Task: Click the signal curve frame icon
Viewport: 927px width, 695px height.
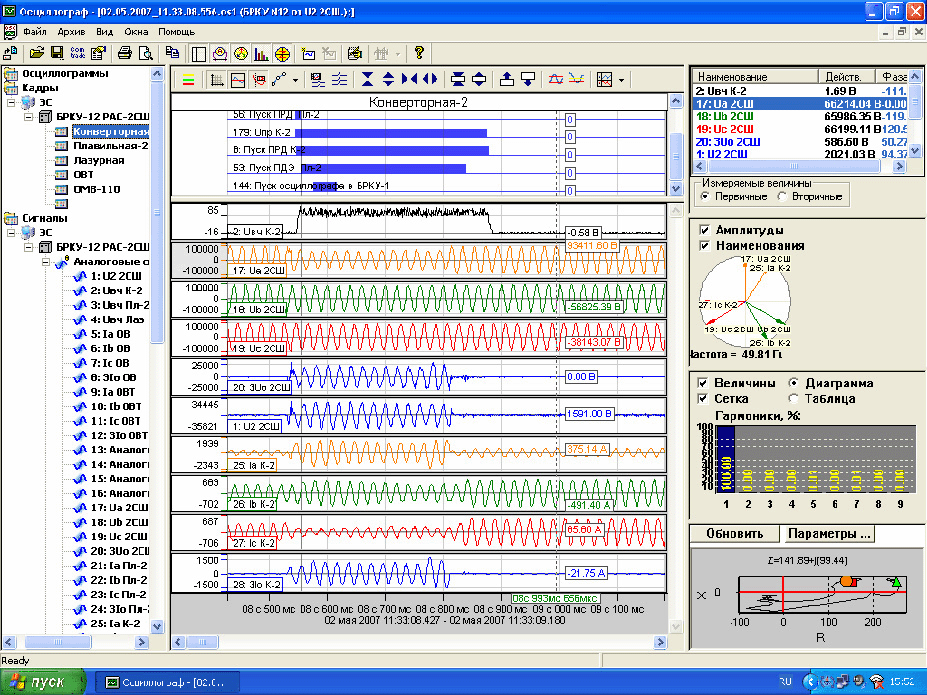Action: click(x=238, y=80)
